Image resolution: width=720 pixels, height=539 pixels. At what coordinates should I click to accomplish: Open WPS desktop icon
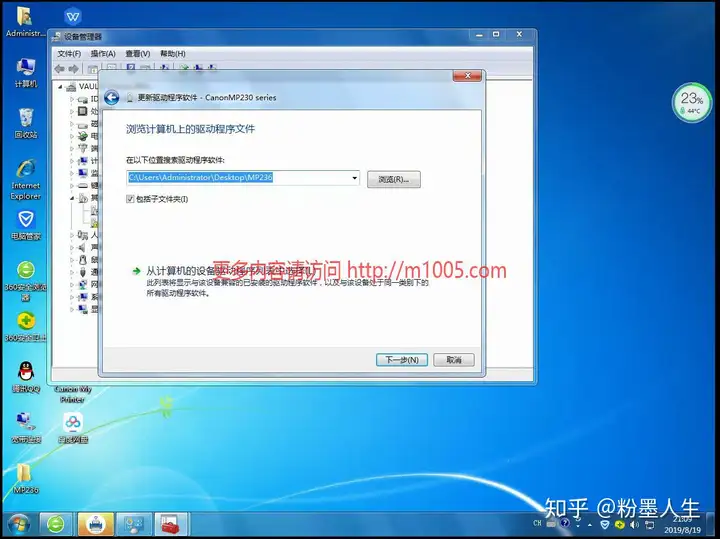click(x=73, y=17)
